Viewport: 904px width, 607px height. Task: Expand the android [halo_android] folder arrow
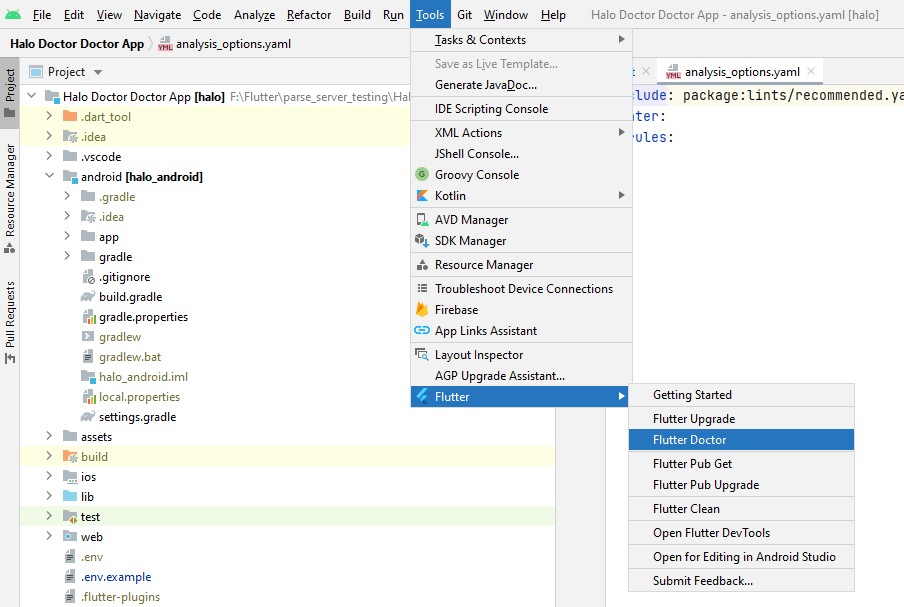(49, 177)
